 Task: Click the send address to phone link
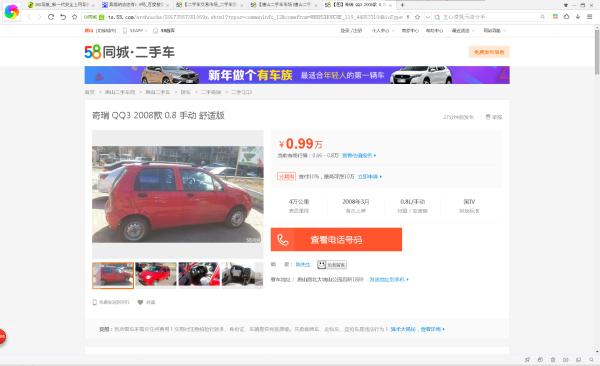389,279
